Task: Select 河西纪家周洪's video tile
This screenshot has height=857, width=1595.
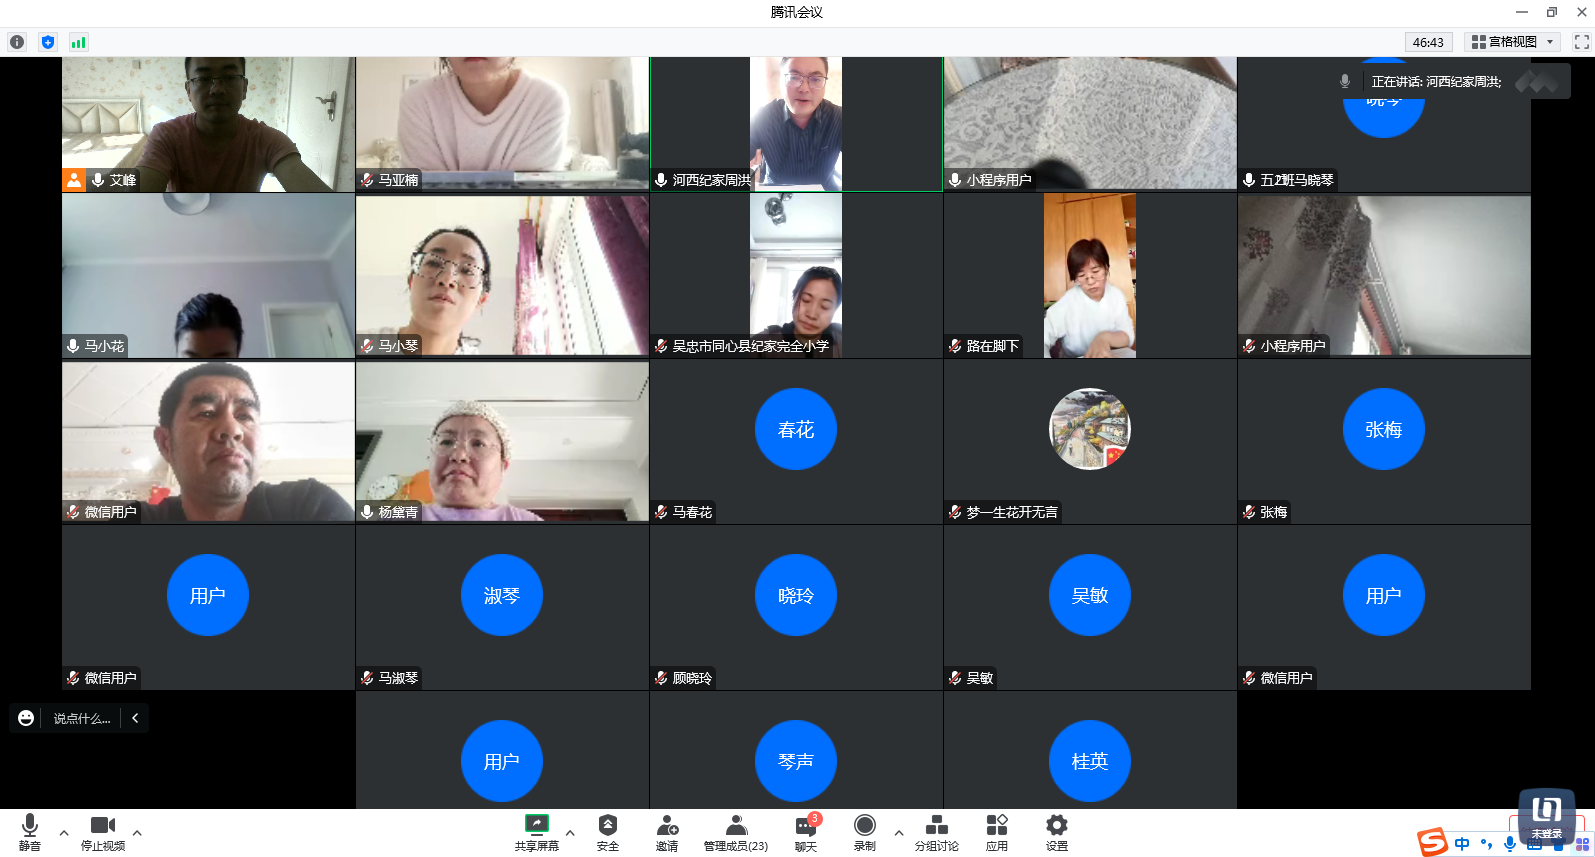Action: (x=796, y=124)
